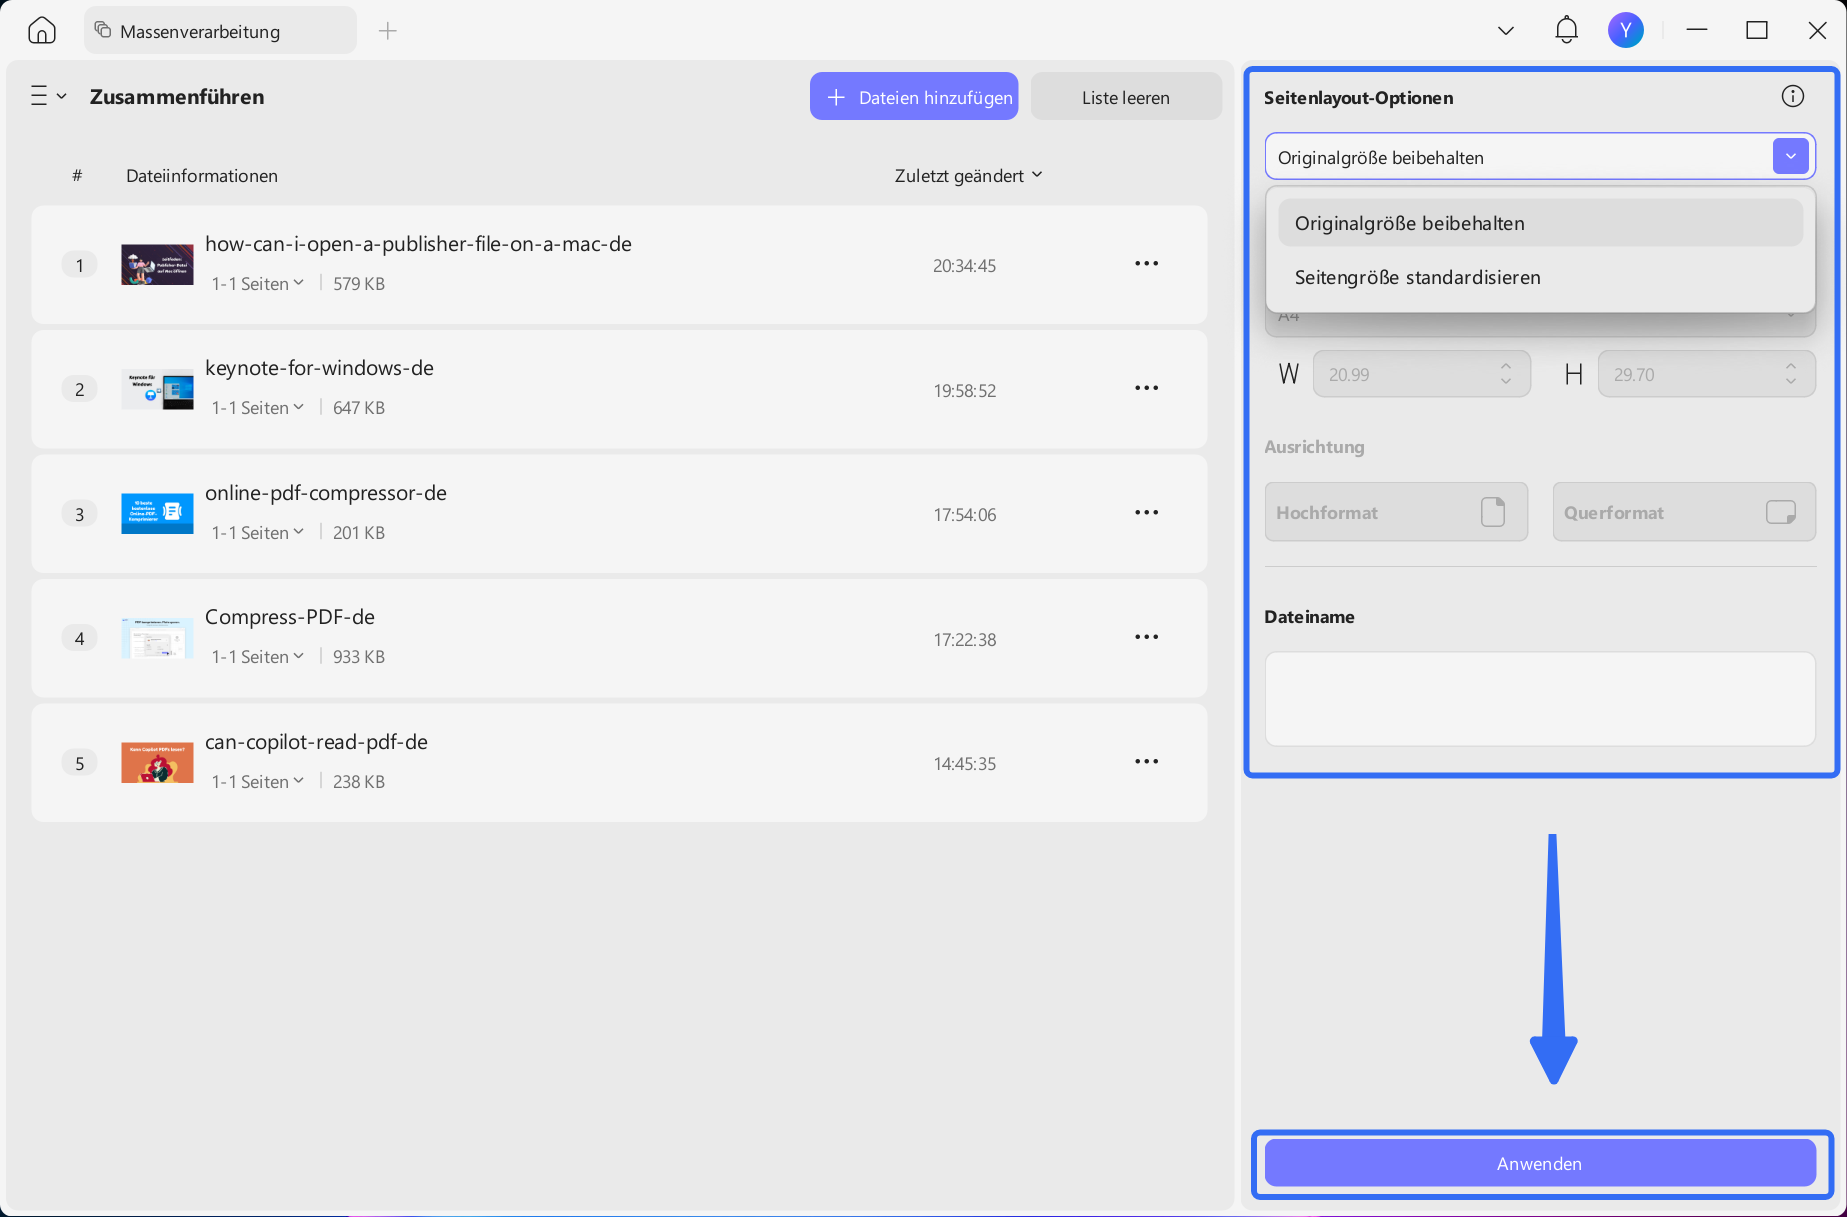Decrease the height value stepper
The width and height of the screenshot is (1847, 1217).
point(1791,382)
